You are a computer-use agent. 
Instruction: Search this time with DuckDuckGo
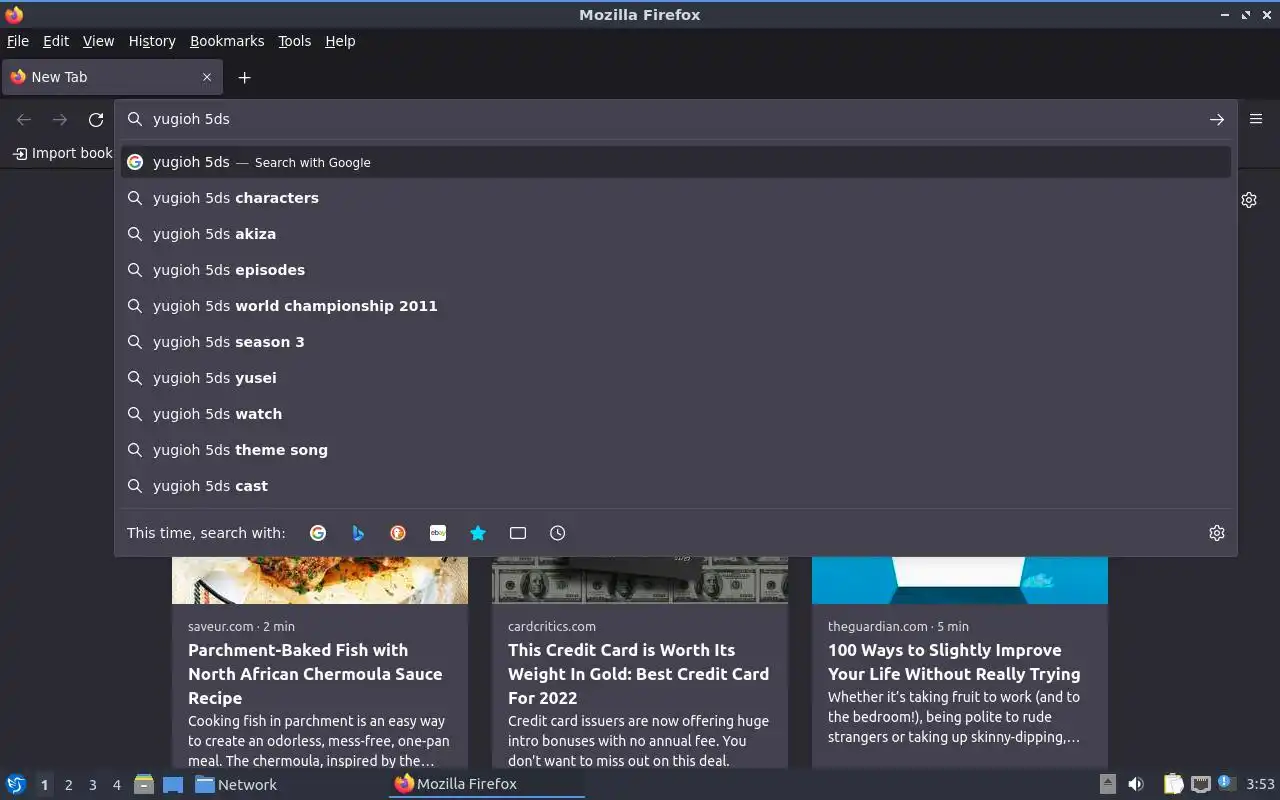(x=398, y=533)
